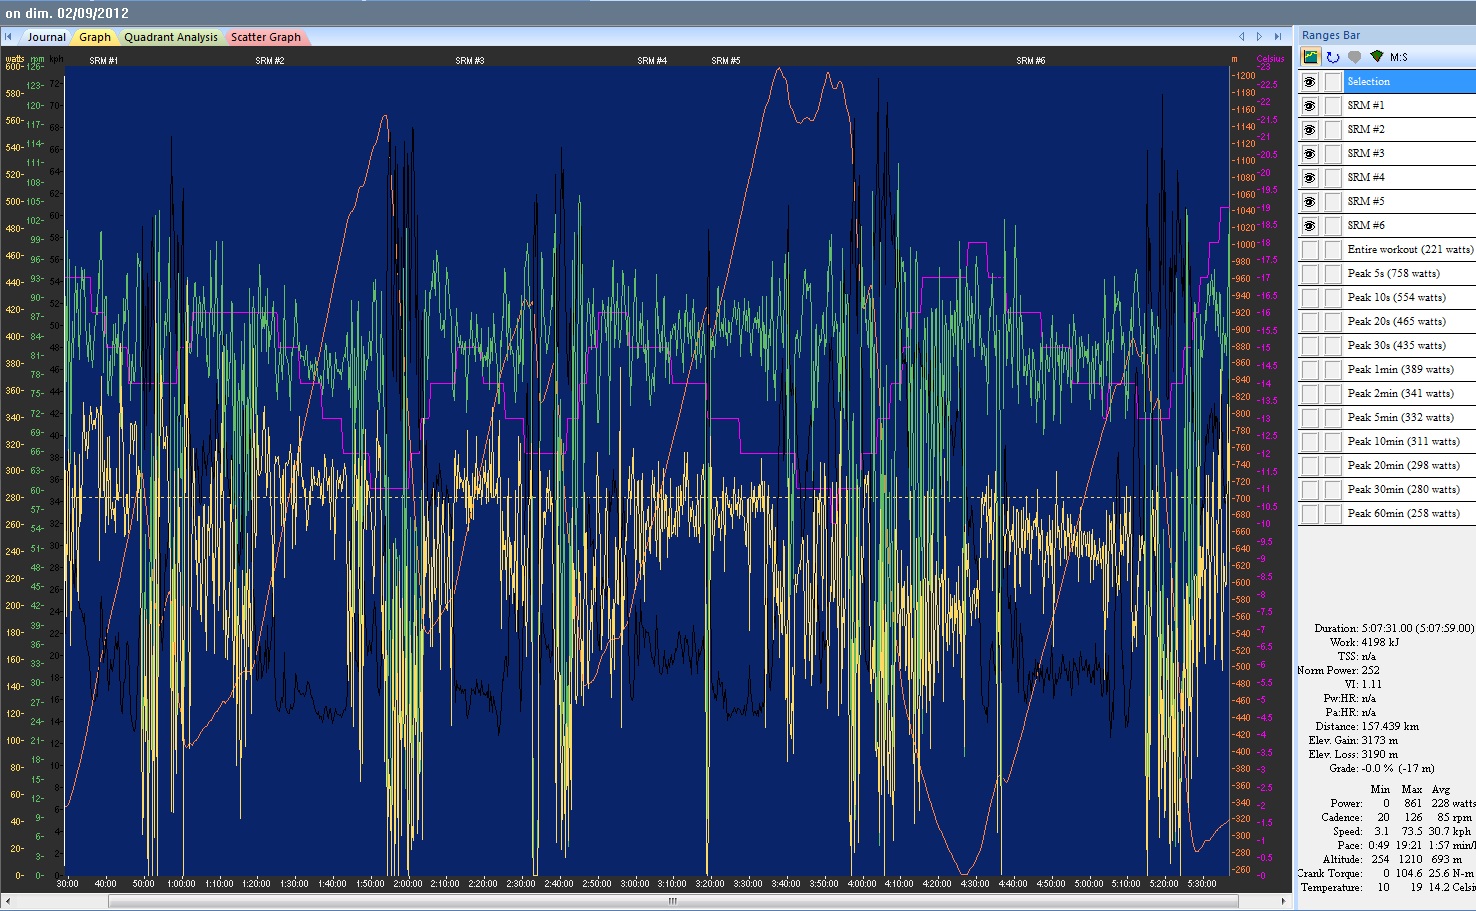Click the horizontal scrollbar's right arrow
This screenshot has width=1476, height=911.
tap(1283, 901)
